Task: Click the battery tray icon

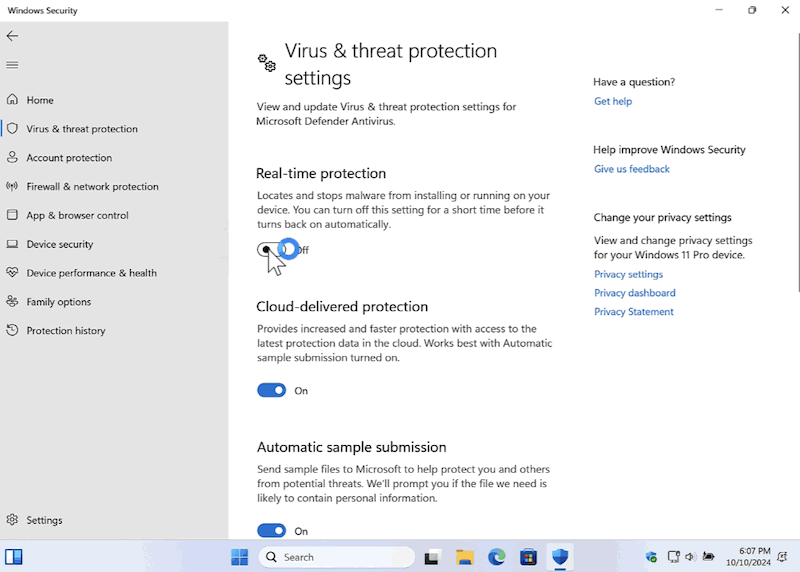Action: (708, 556)
